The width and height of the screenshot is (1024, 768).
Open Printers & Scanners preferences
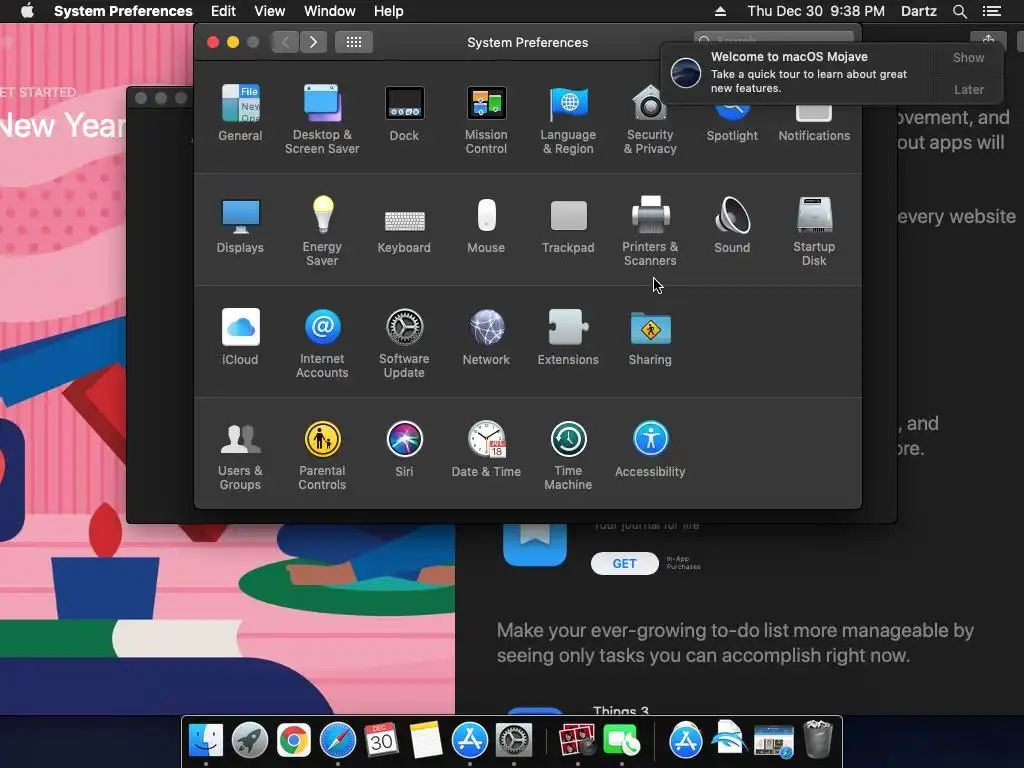650,231
